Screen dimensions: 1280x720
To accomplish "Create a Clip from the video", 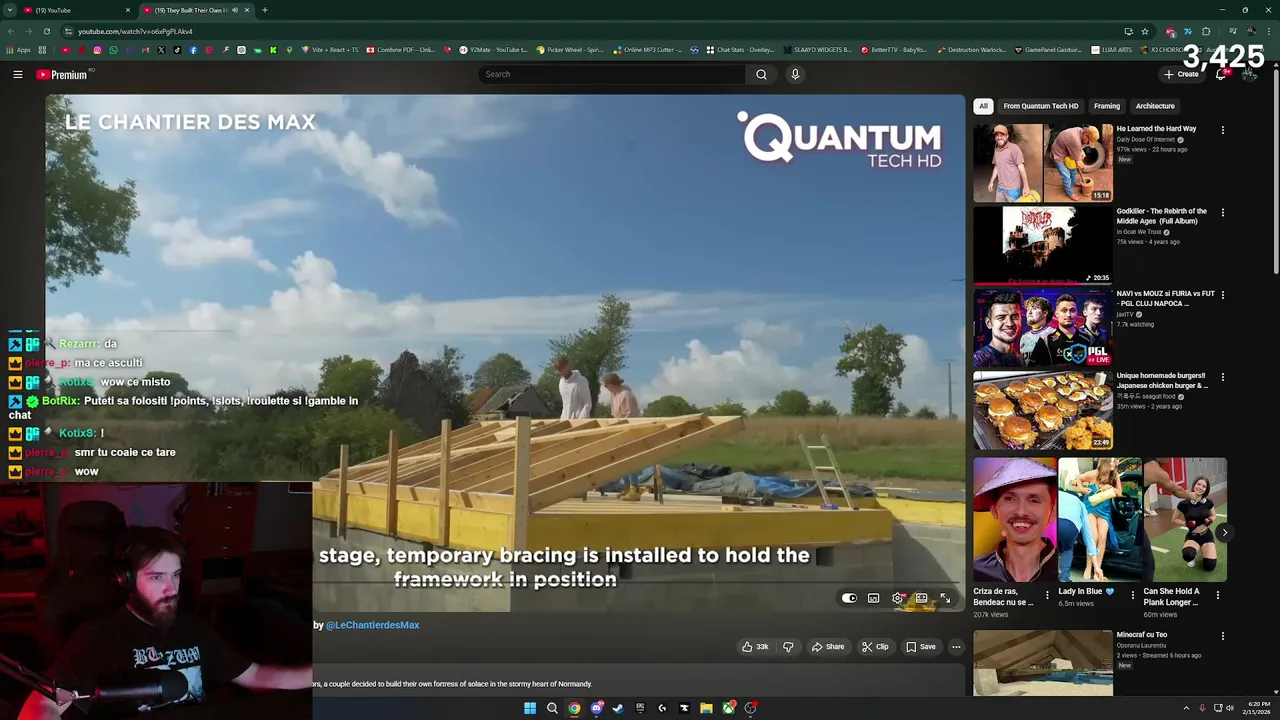I will point(875,647).
